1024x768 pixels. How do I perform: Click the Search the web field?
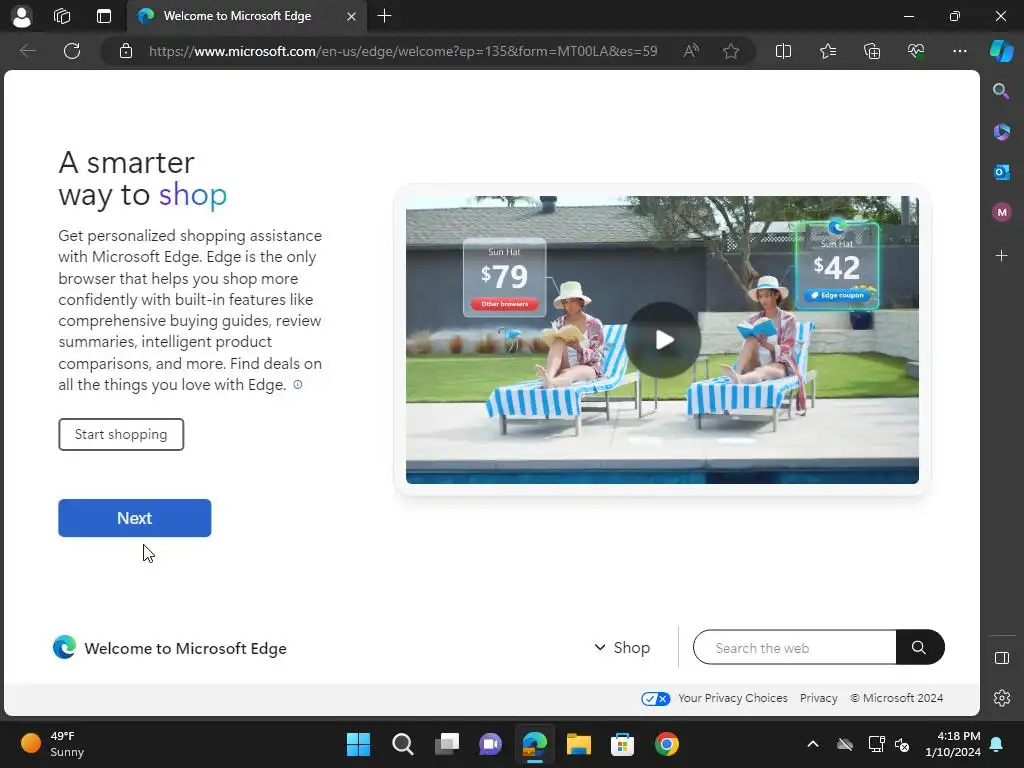point(795,647)
